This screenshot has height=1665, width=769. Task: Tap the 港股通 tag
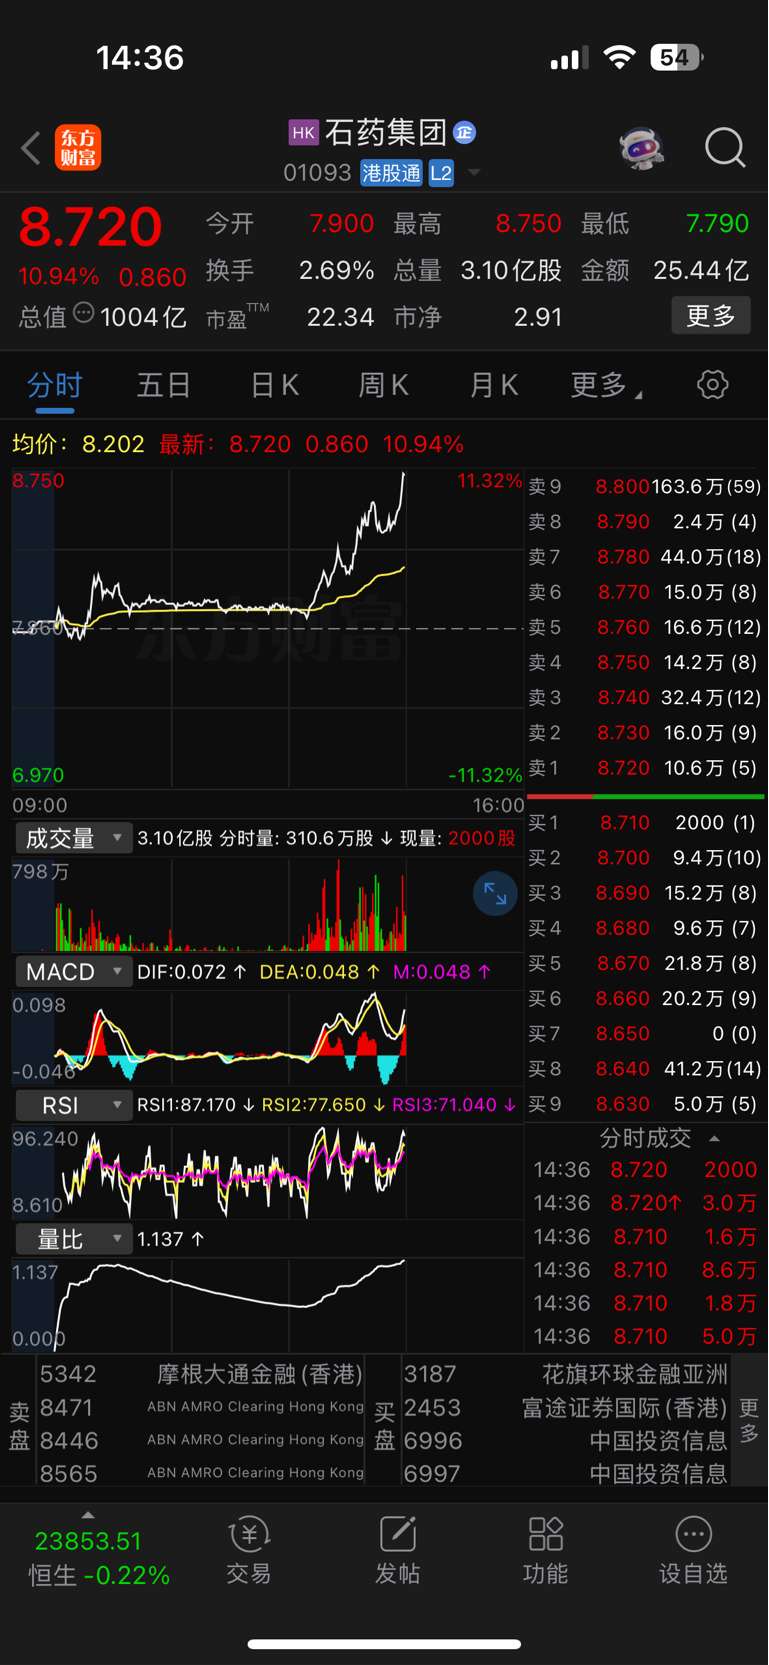pos(392,173)
